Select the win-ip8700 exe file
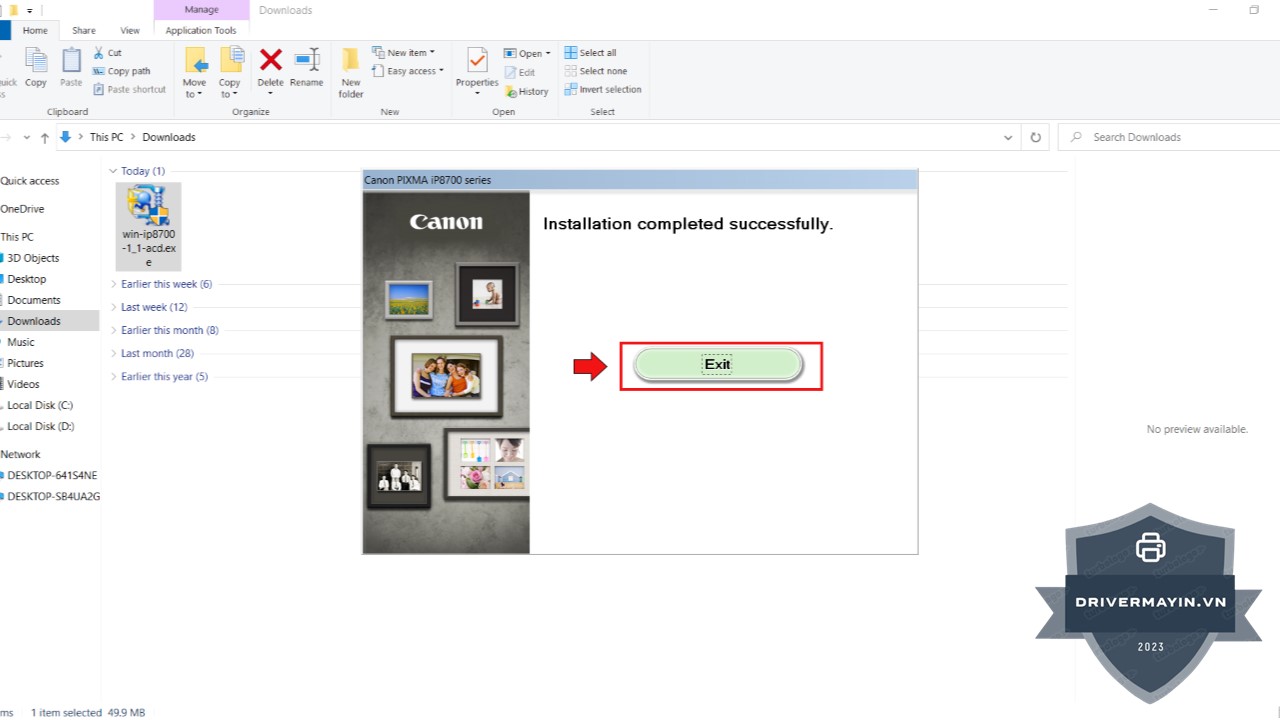The width and height of the screenshot is (1280, 720). coord(148,225)
